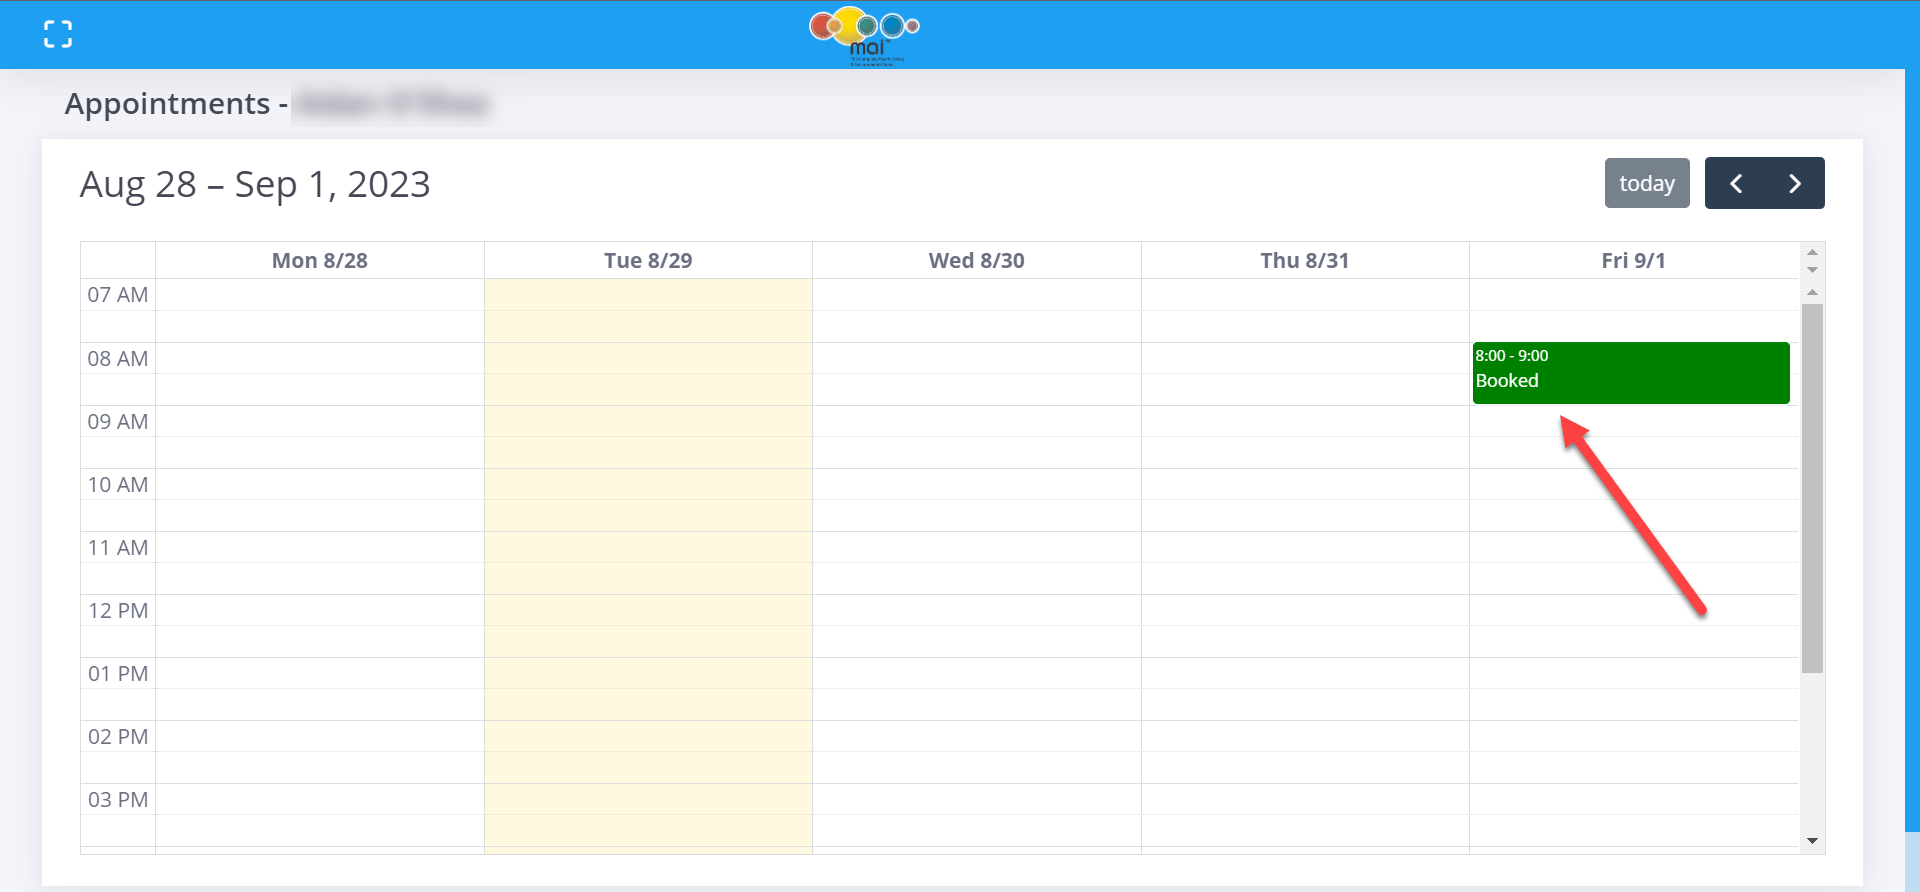
Task: Select the Tue 8/29 column header
Action: [x=648, y=261]
